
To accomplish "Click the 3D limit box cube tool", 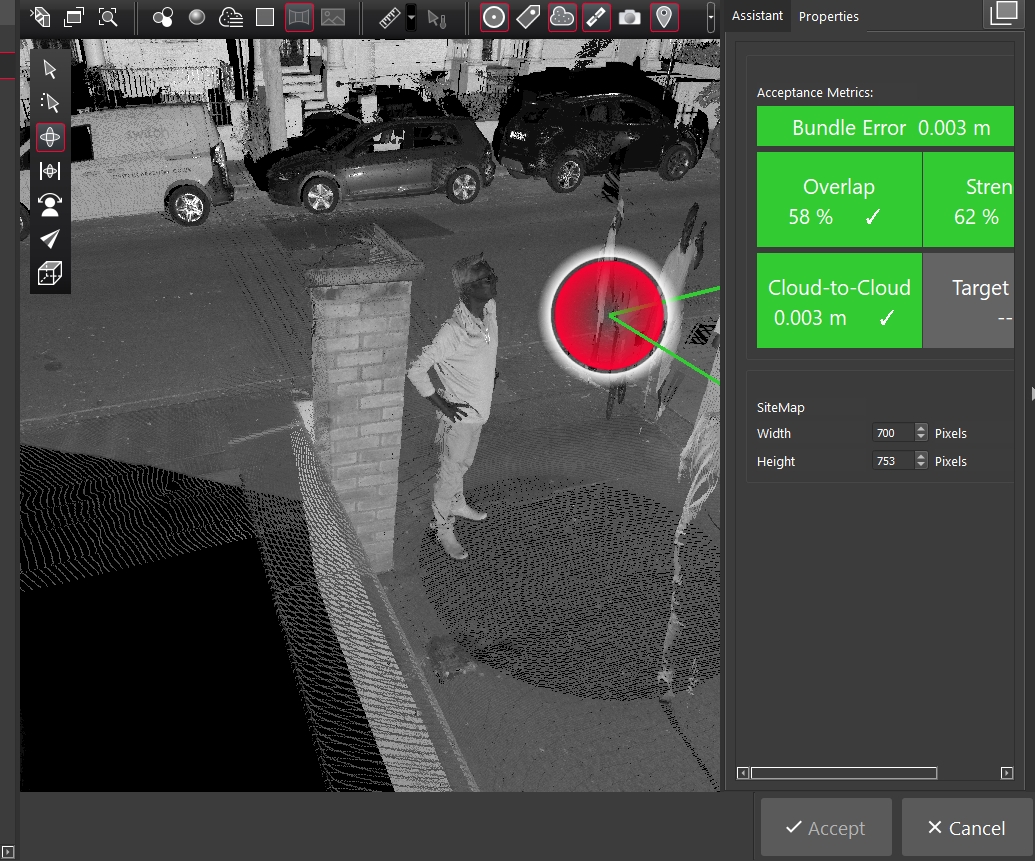I will coord(50,273).
